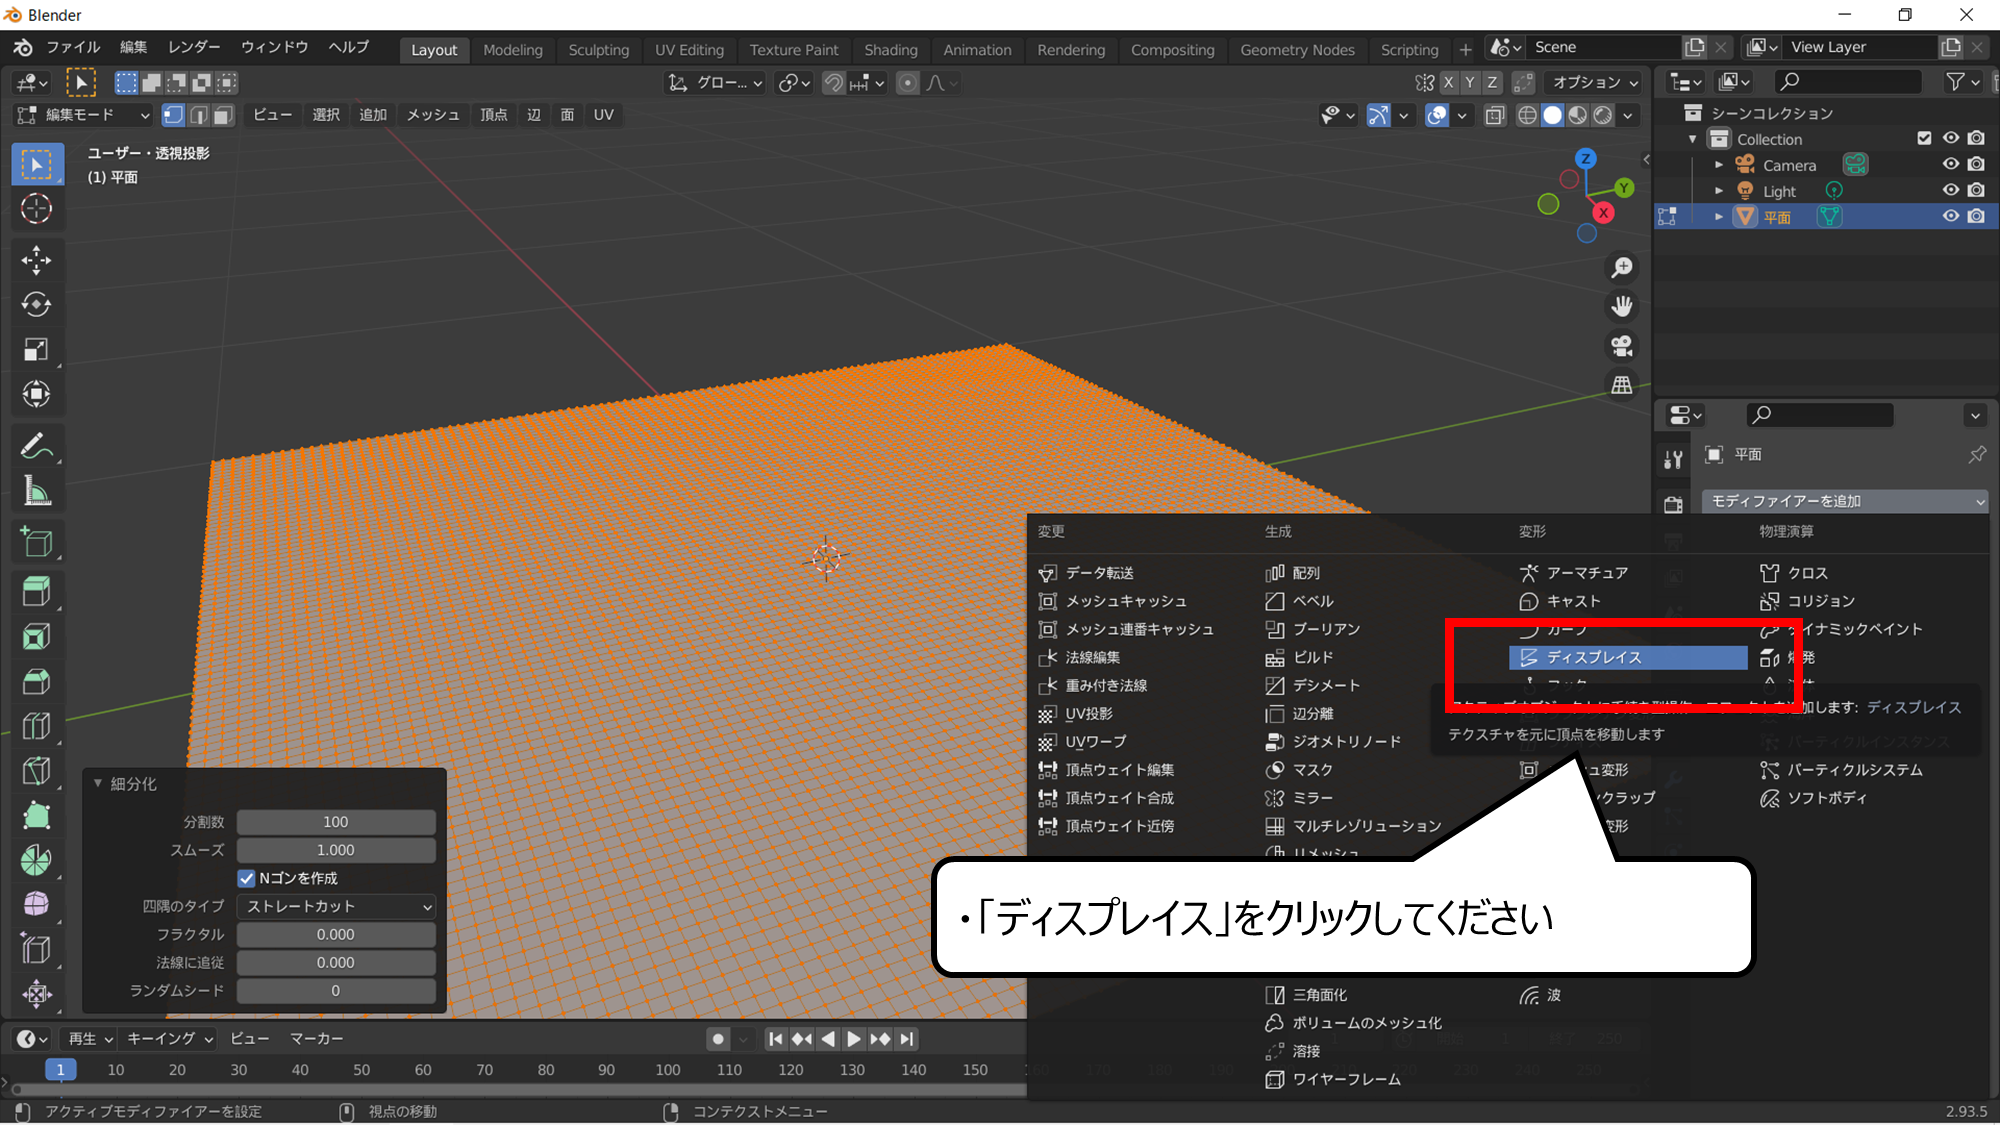Toggle snapping magnet button
2000x1125 pixels.
pos(833,83)
